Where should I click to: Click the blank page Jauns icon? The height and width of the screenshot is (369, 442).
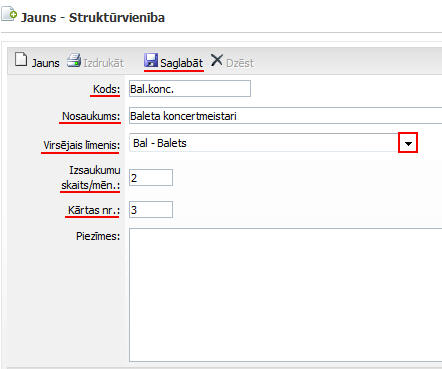click(x=21, y=60)
